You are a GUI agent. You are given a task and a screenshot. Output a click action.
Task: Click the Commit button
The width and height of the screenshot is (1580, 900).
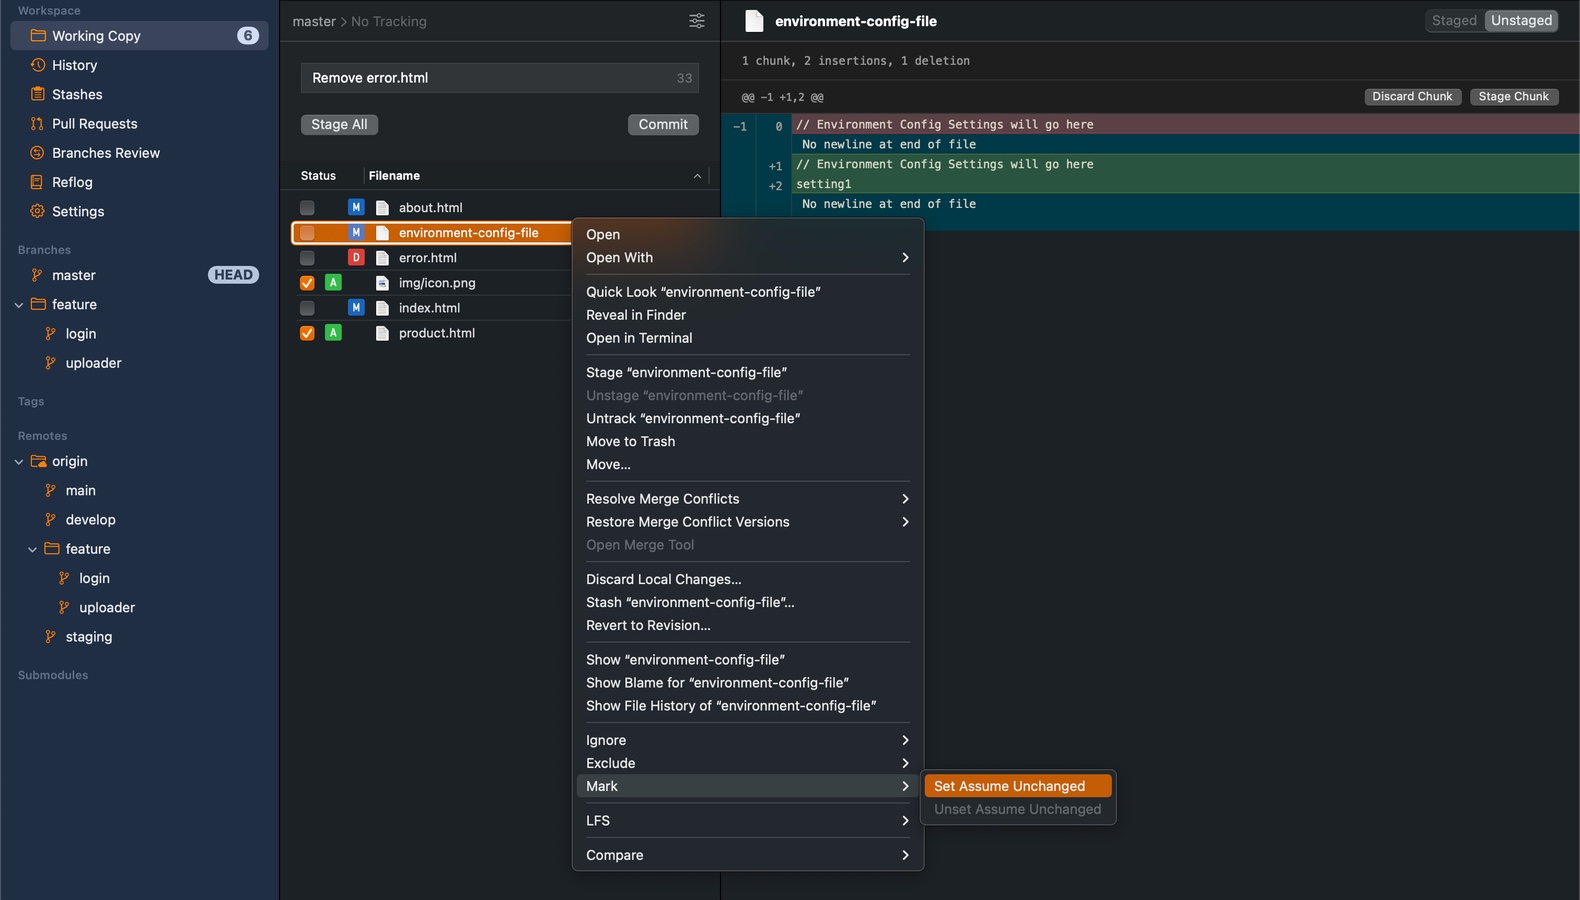tap(663, 125)
